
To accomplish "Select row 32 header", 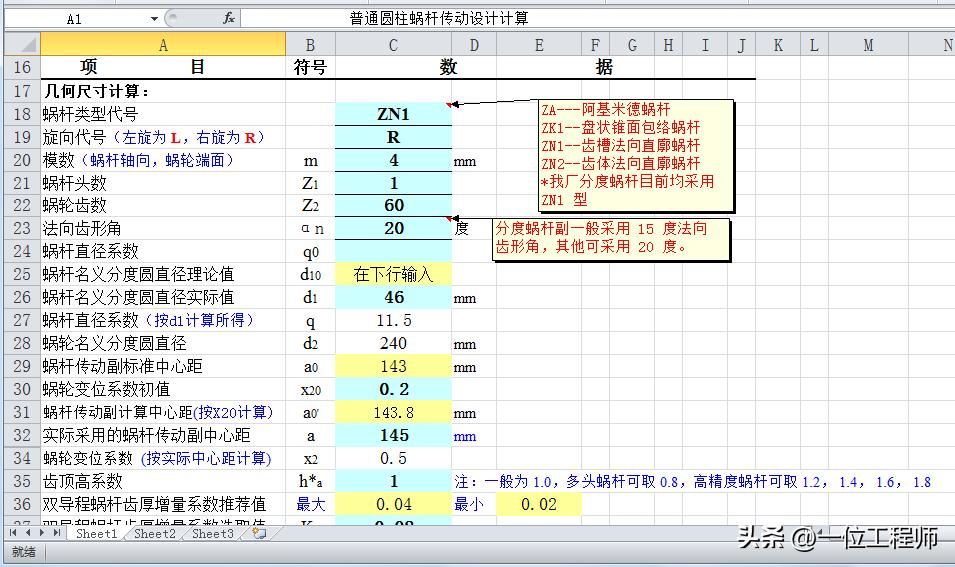I will (x=22, y=435).
